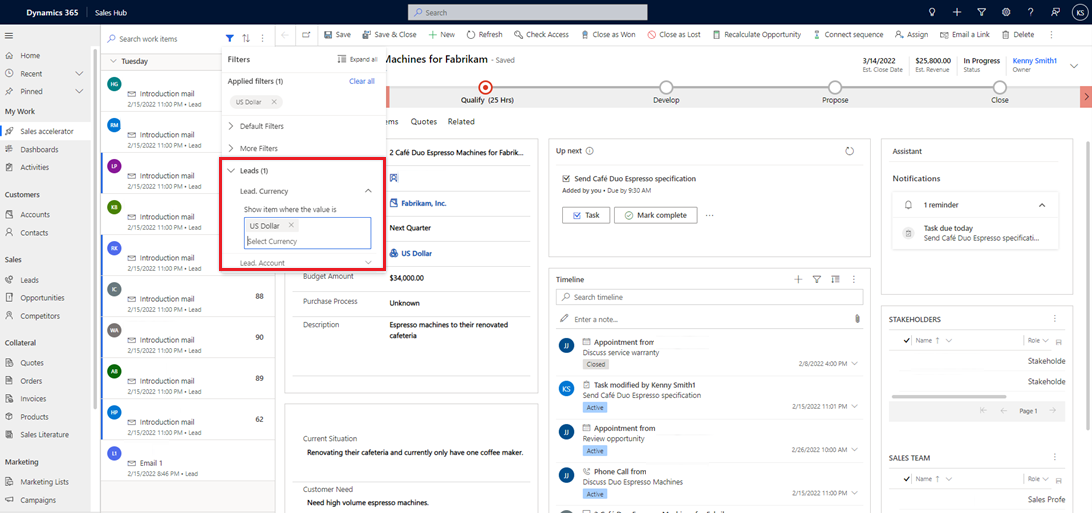The width and height of the screenshot is (1092, 513).
Task: Open Fabrikam, Inc. account link
Action: pos(424,203)
